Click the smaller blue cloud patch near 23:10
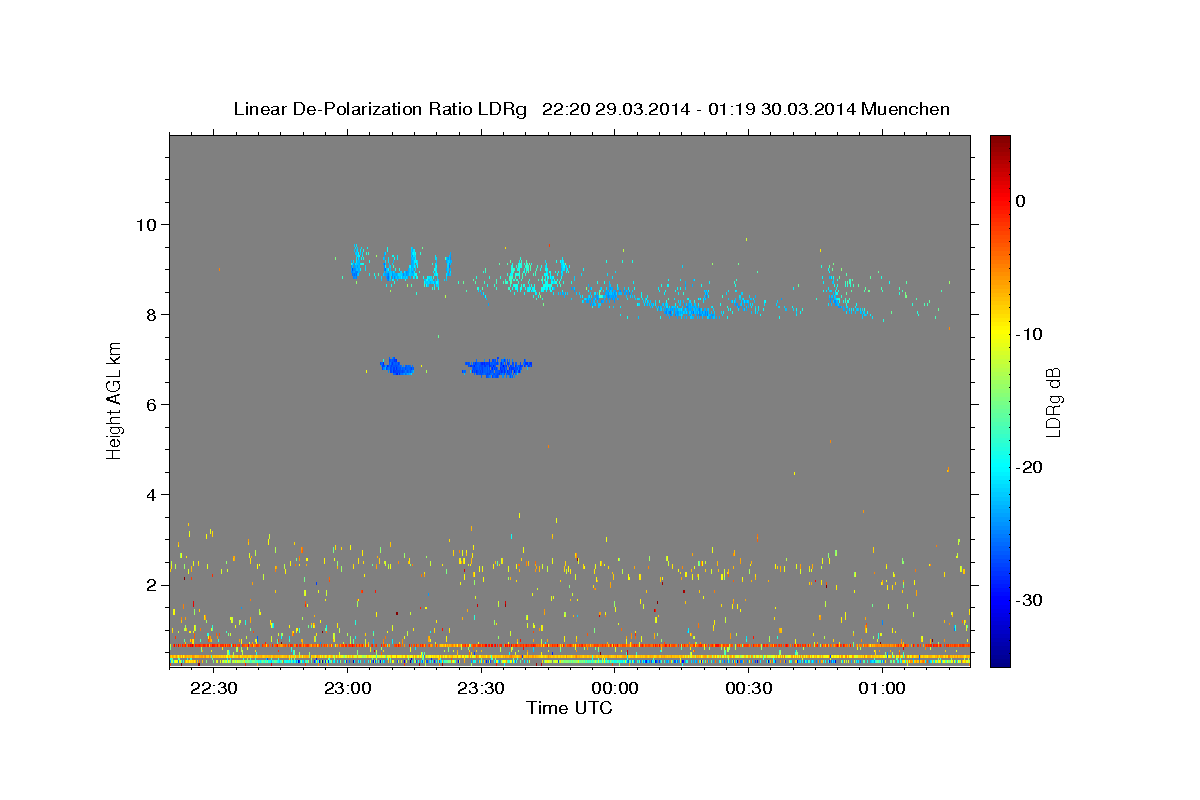The height and width of the screenshot is (800, 1200). (x=397, y=366)
